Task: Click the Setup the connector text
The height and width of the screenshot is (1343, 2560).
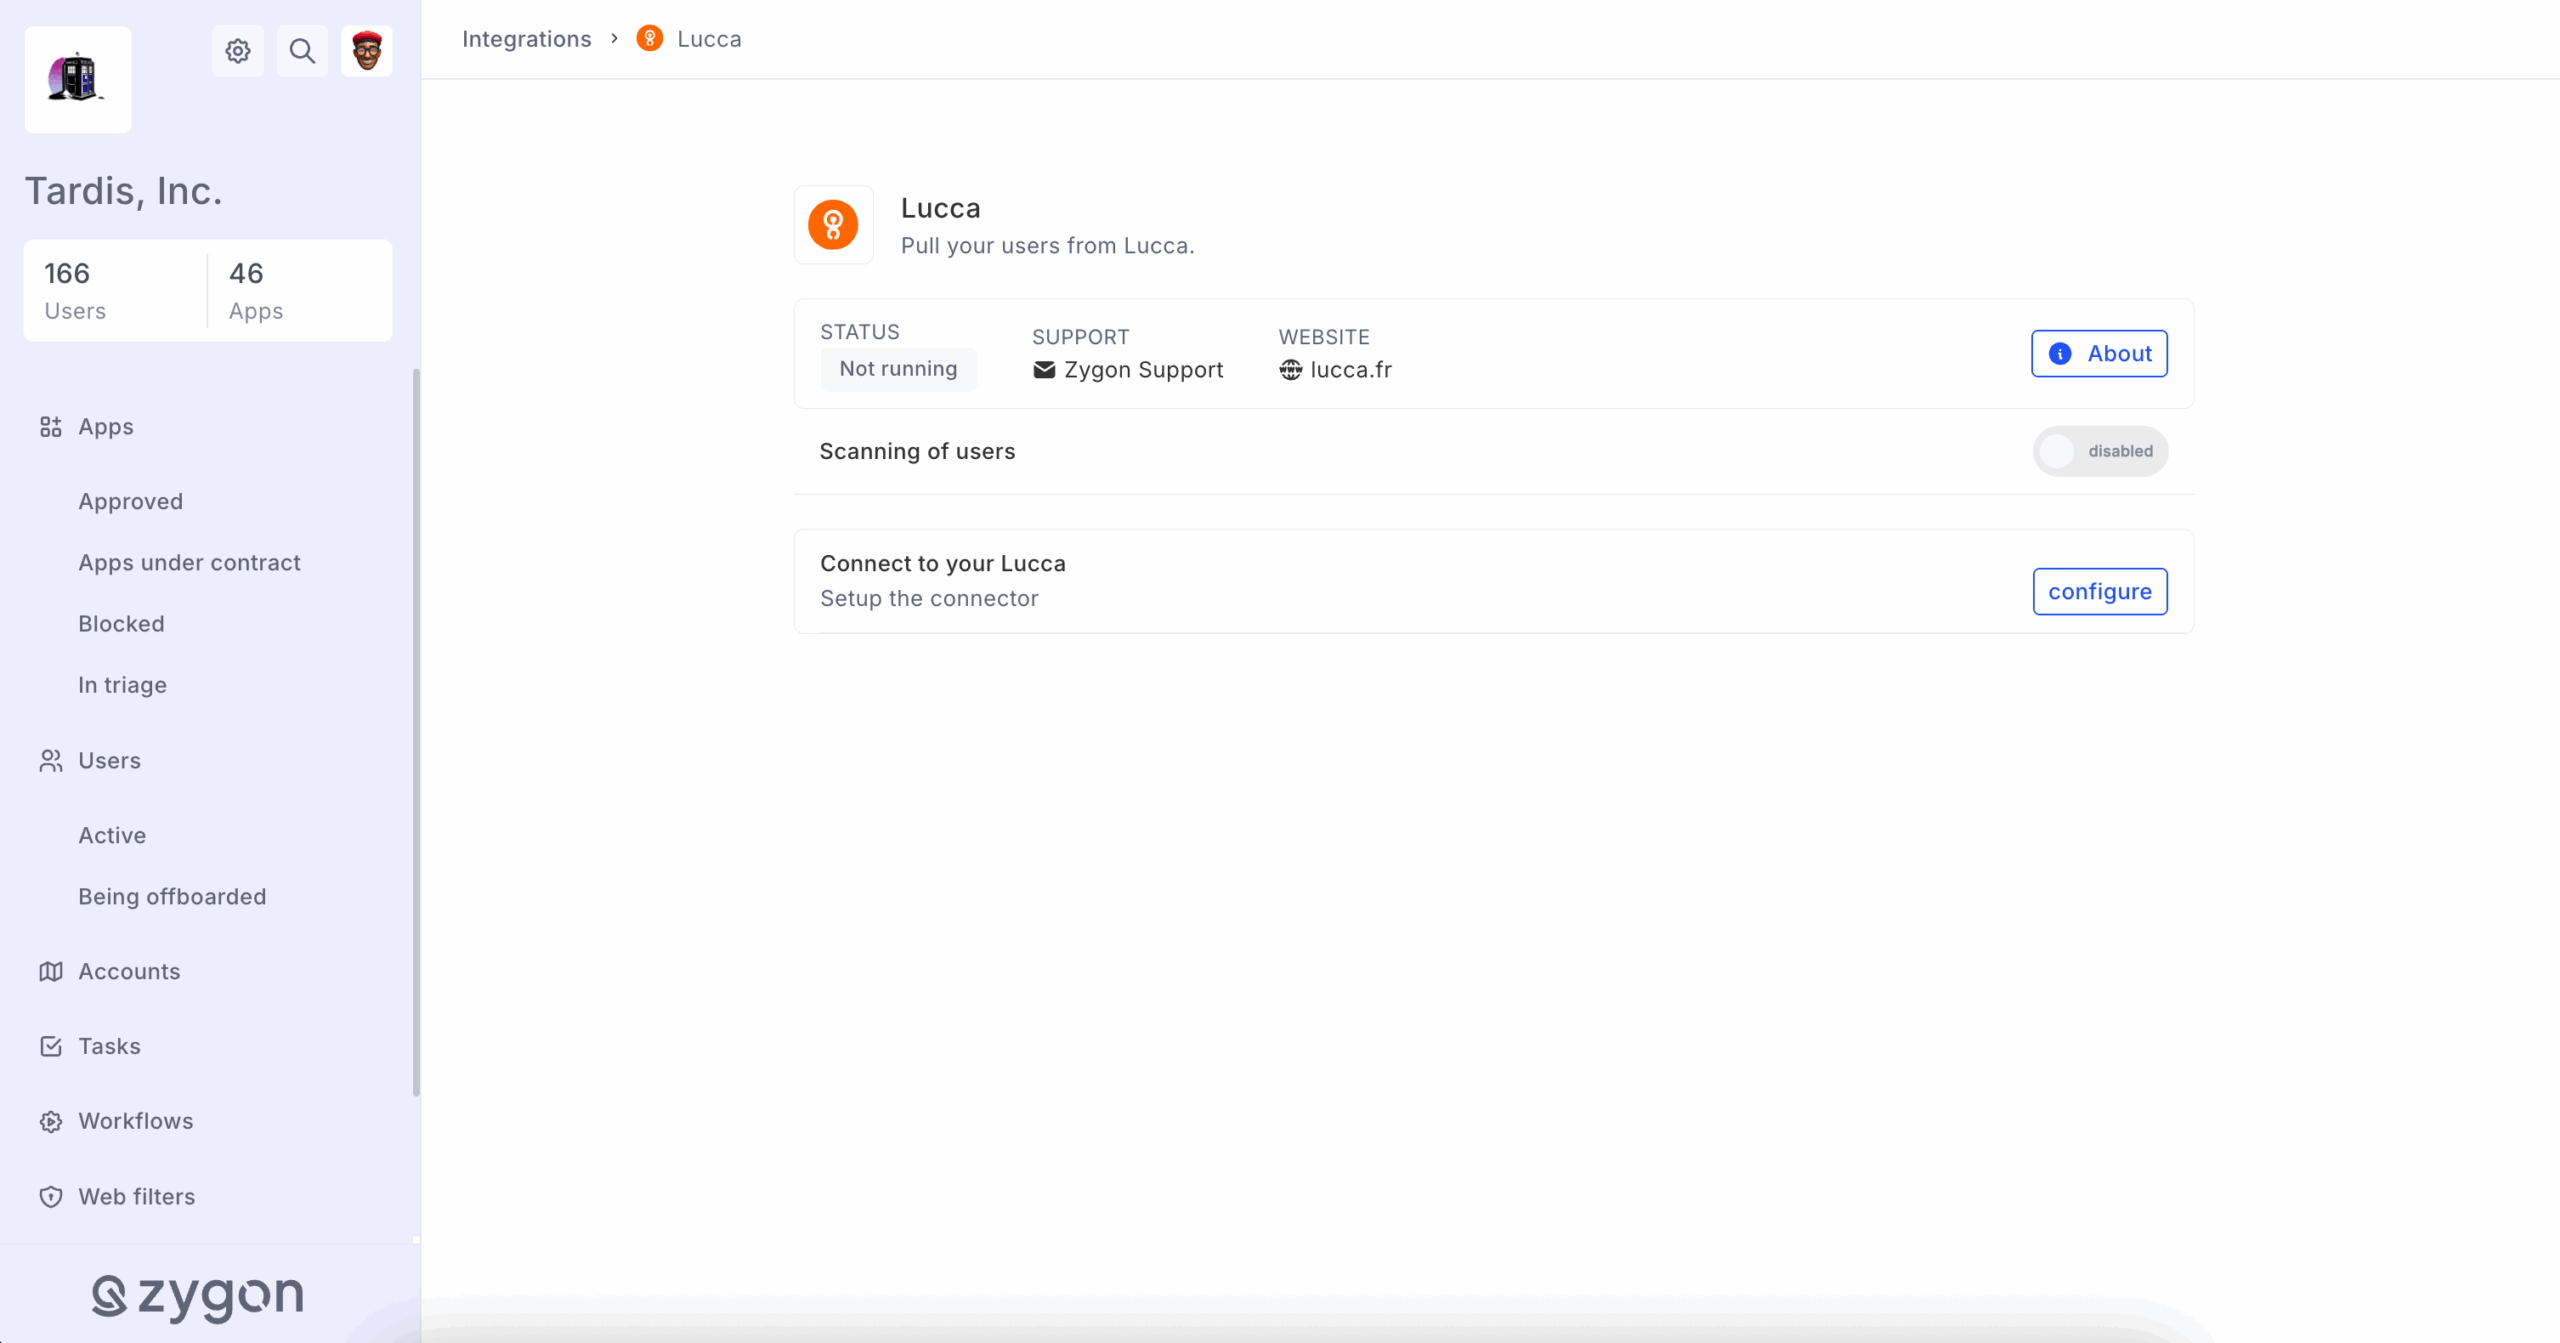Action: tap(929, 599)
